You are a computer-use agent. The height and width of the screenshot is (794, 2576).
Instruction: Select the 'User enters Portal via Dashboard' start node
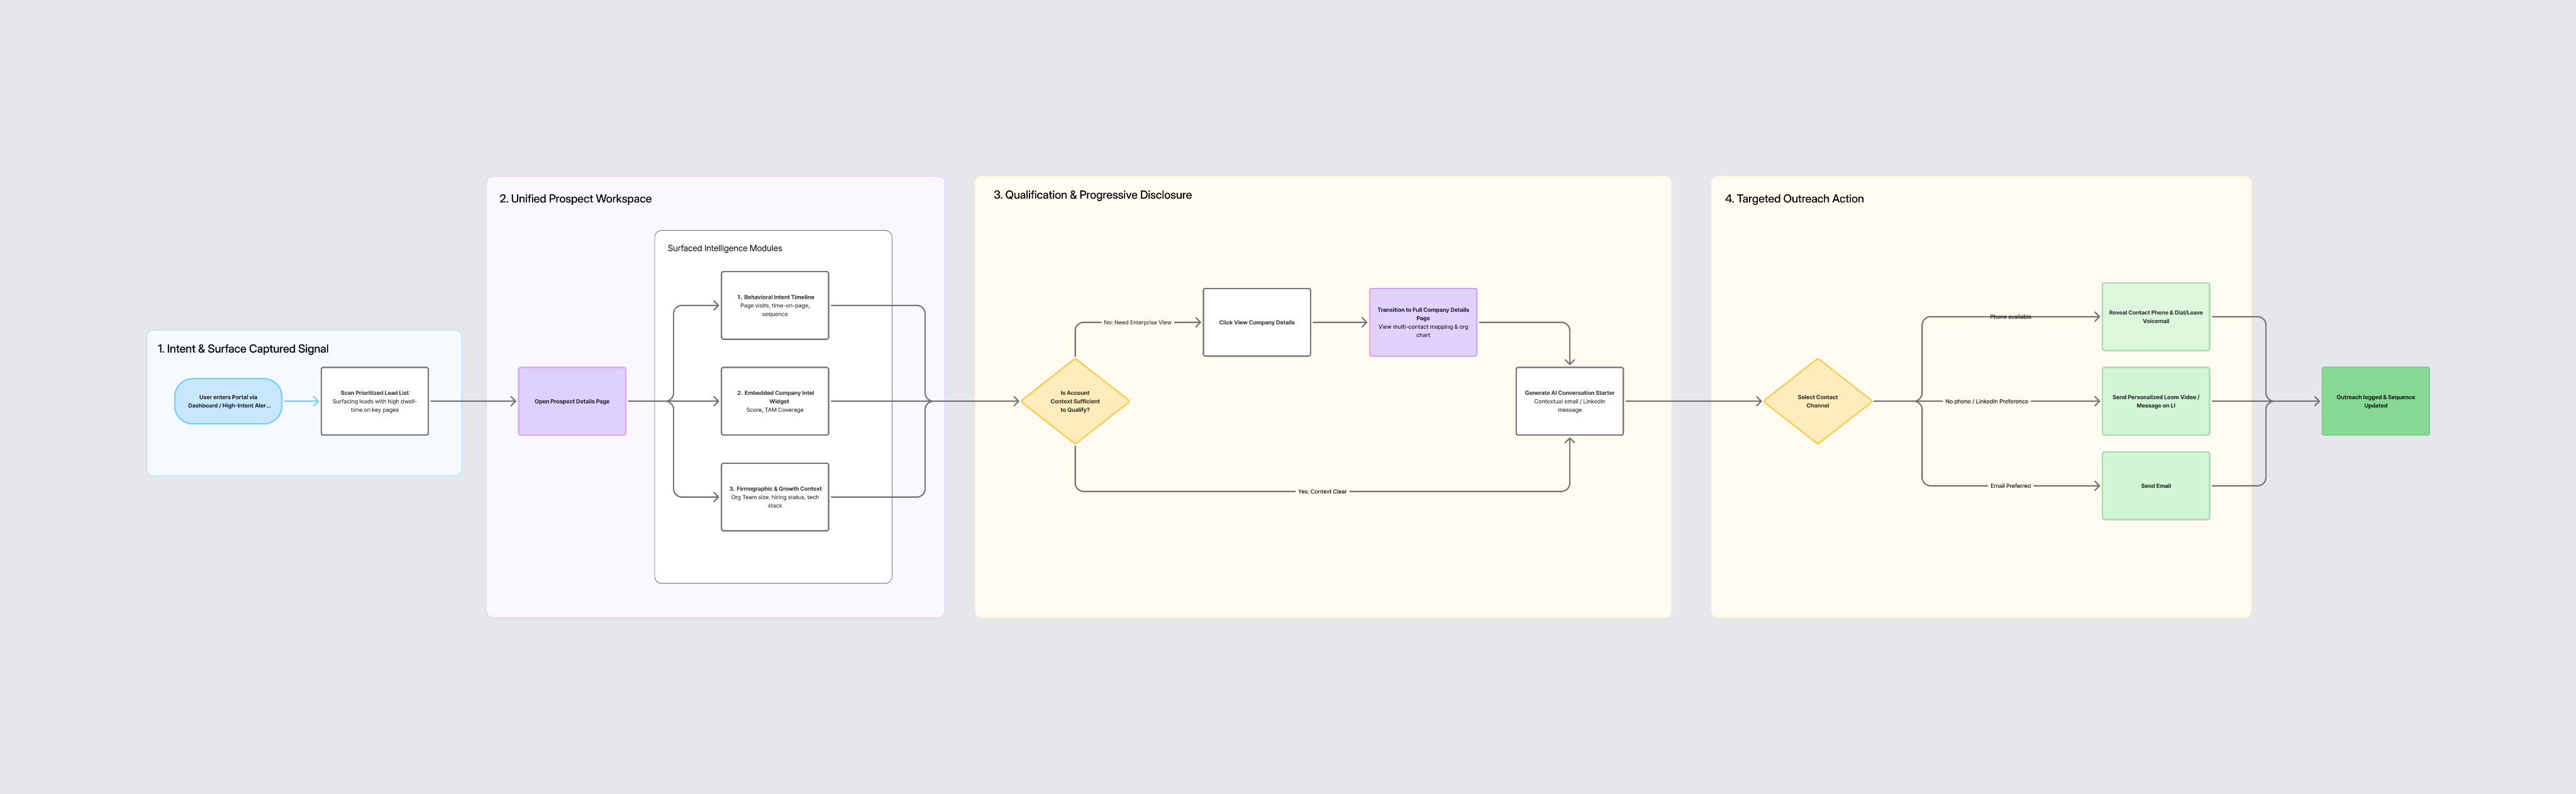(x=228, y=401)
